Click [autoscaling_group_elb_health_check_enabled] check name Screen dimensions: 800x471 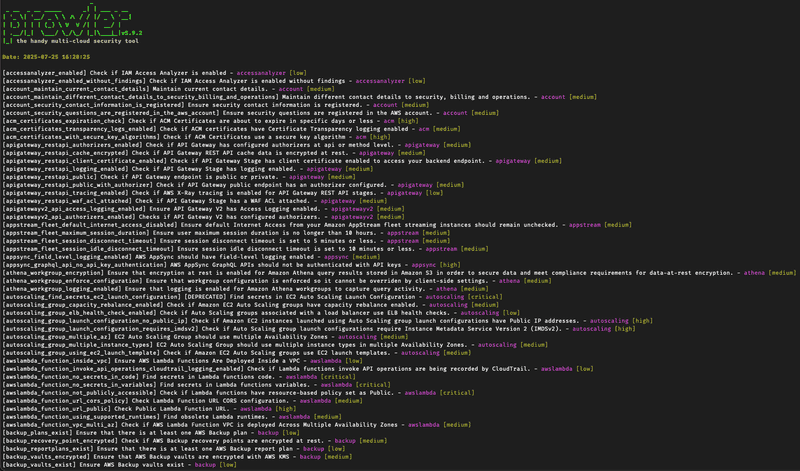pyautogui.click(x=79, y=313)
